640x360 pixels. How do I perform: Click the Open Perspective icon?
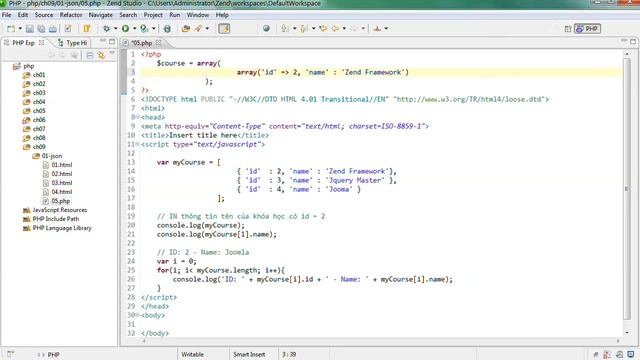pyautogui.click(x=568, y=29)
